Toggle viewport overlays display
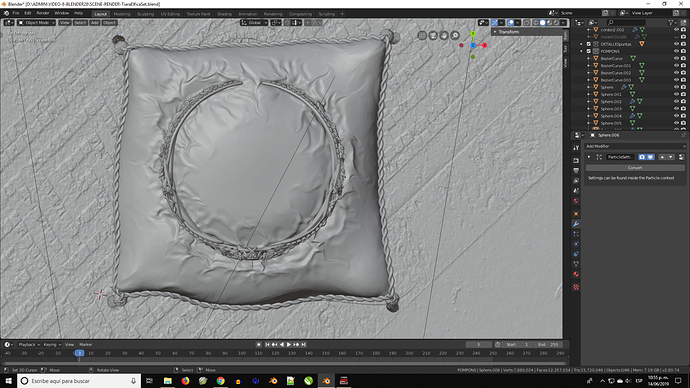The height and width of the screenshot is (388, 690). 510,22
